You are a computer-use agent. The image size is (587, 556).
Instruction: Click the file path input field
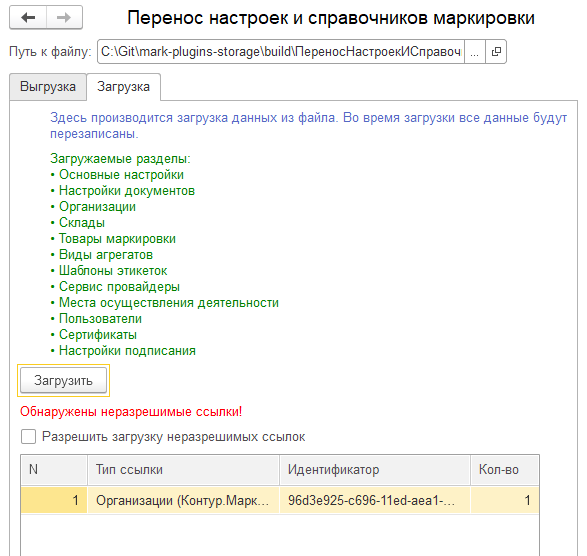tap(281, 52)
